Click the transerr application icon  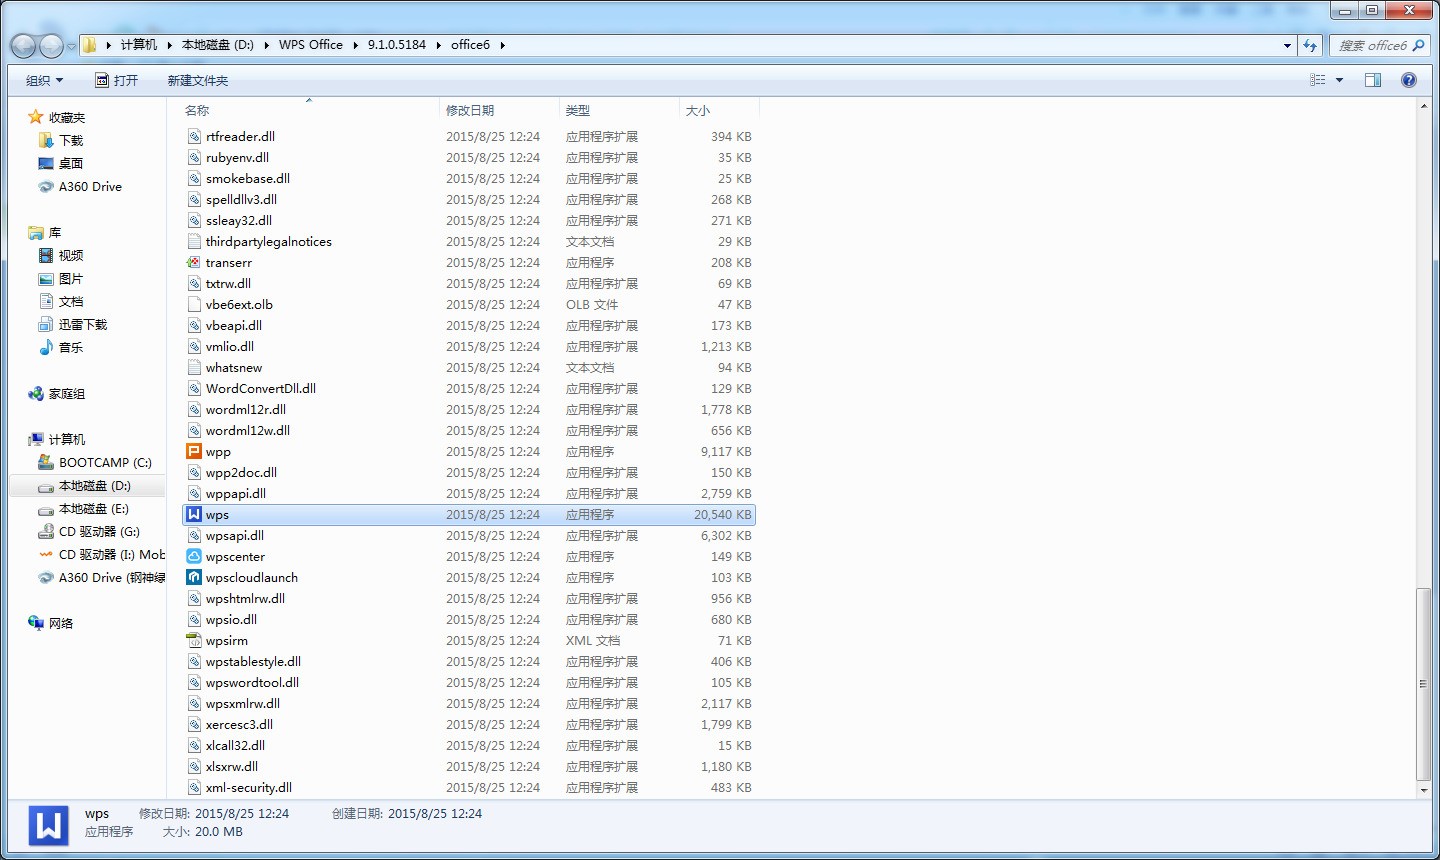(194, 262)
